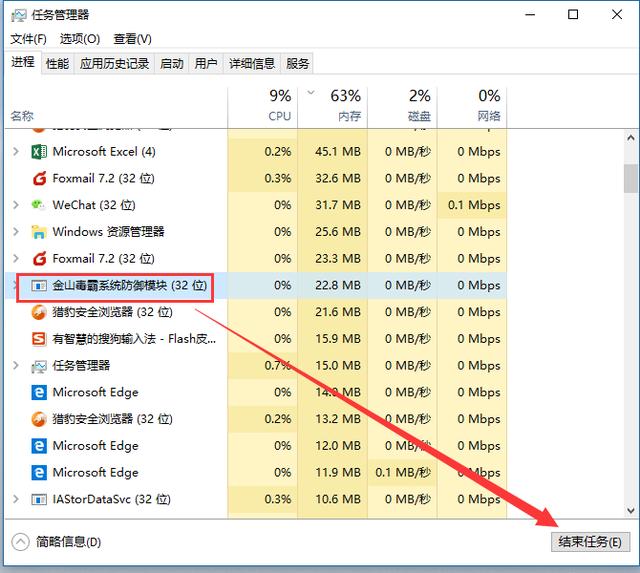Click the vertical scrollbar thumb
The image size is (640, 573).
[x=631, y=178]
